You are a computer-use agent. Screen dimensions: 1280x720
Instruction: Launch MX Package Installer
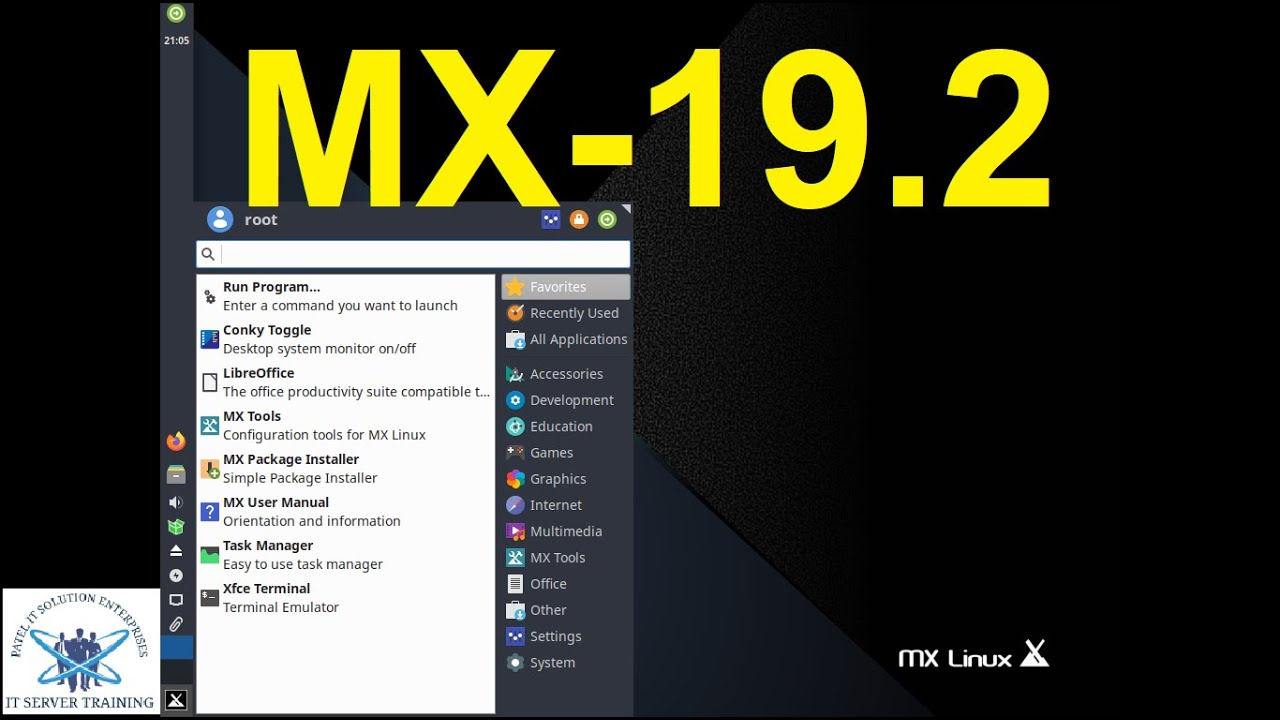345,468
